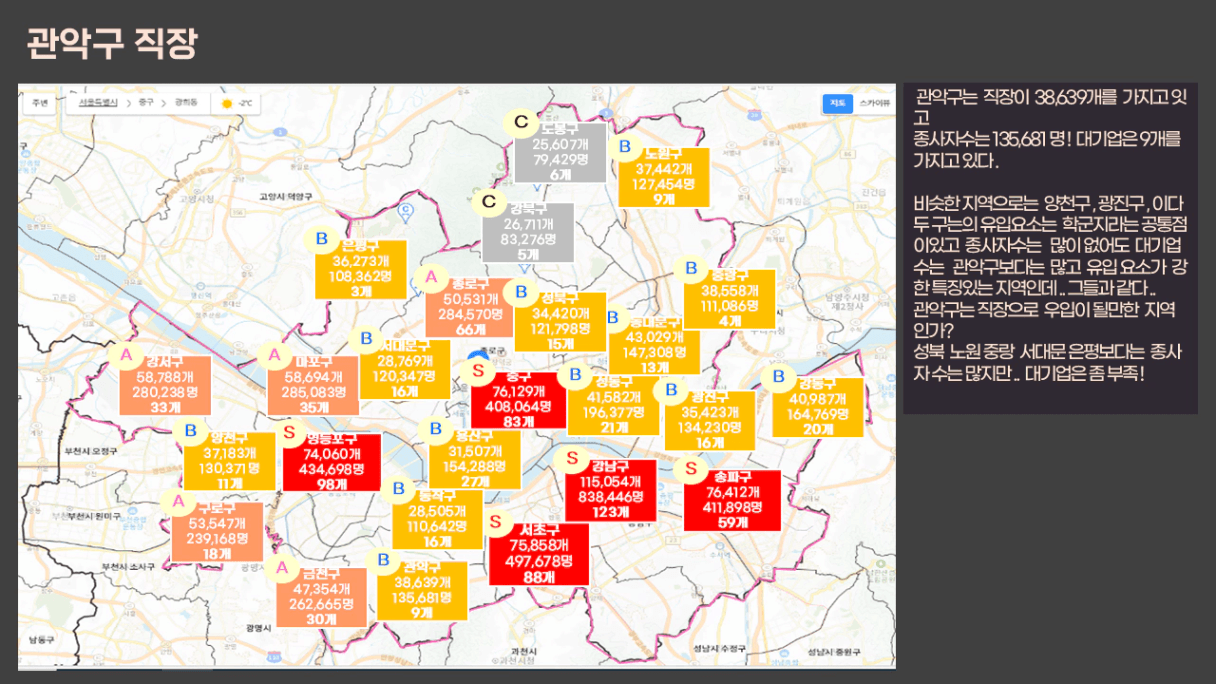Image resolution: width=1216 pixels, height=684 pixels.
Task: Click the A grade circle beside 강서구
Action: pos(126,354)
